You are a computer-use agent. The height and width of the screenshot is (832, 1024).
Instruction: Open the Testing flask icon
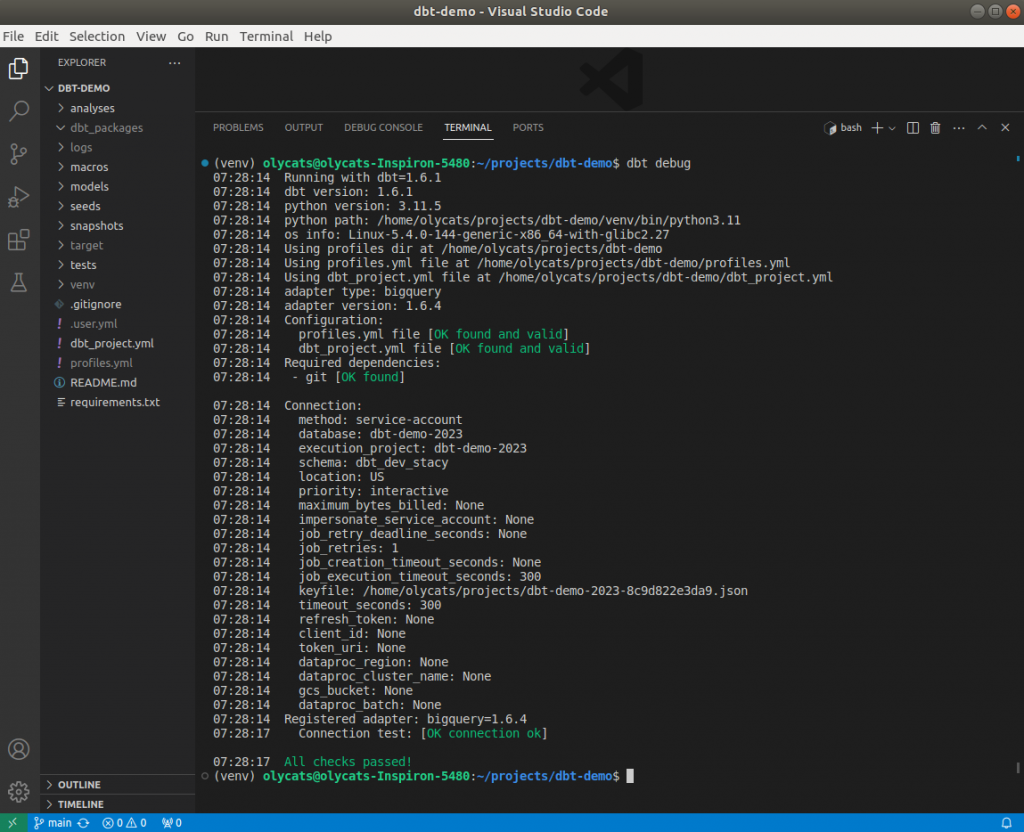[18, 282]
